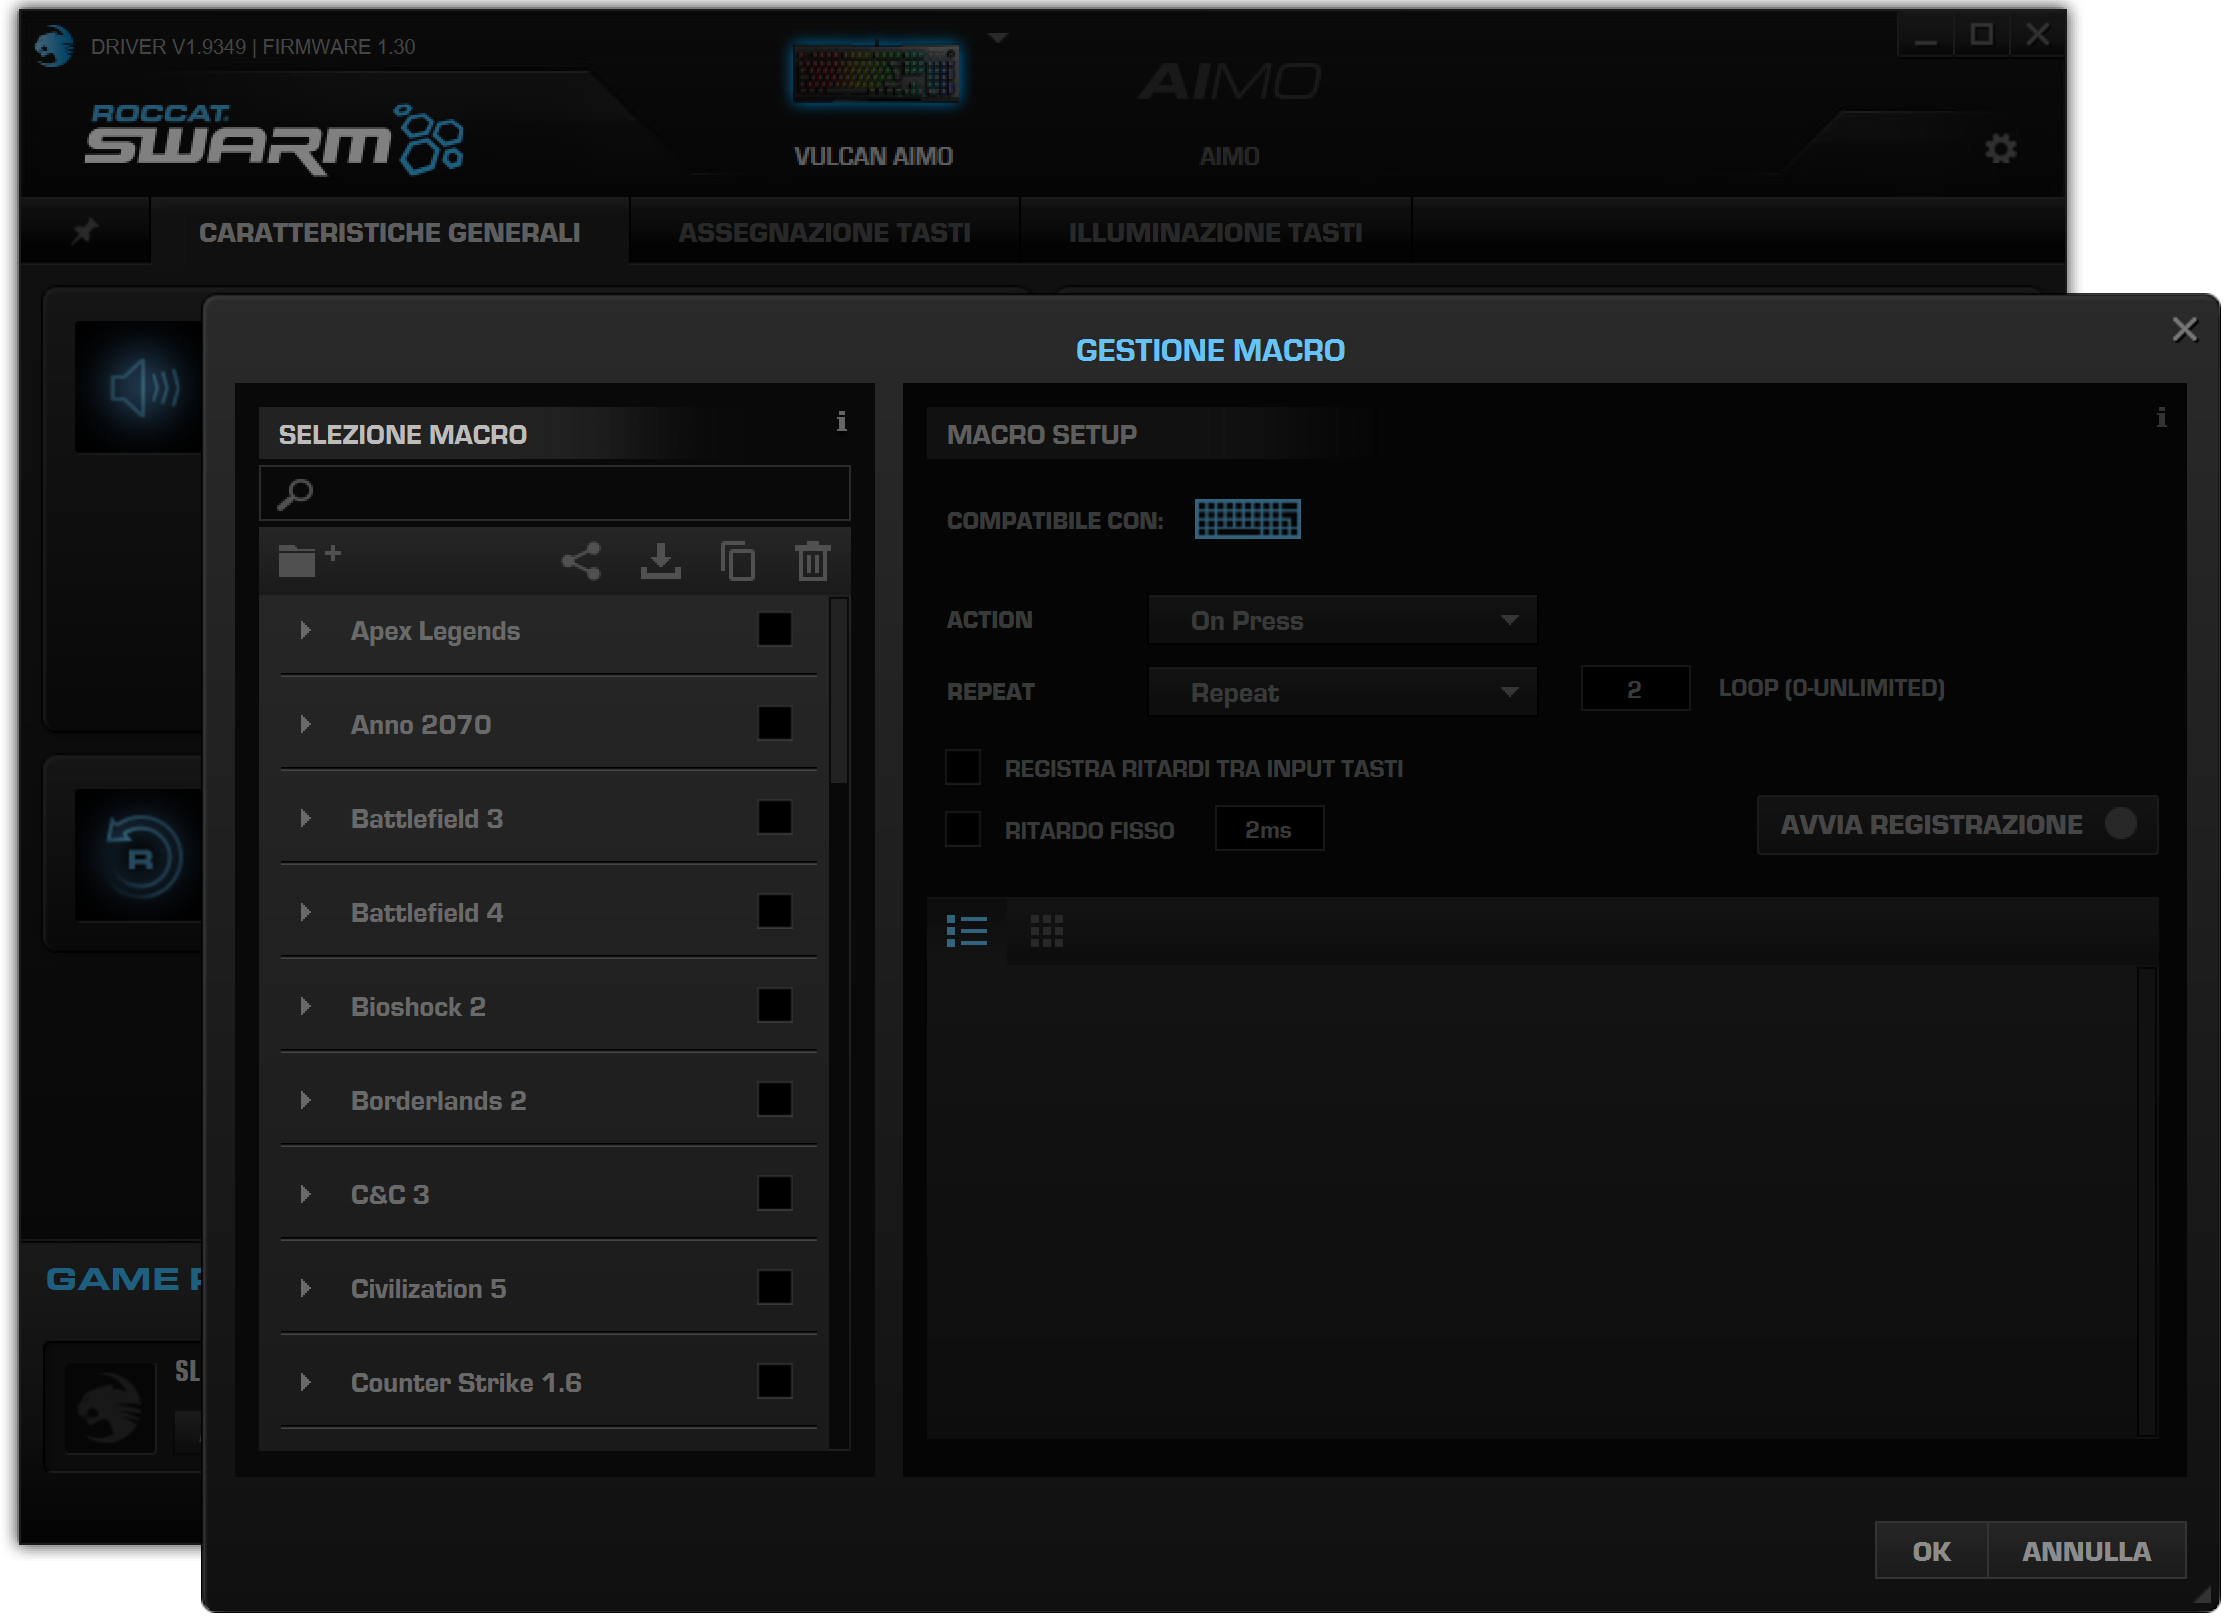The height and width of the screenshot is (1624, 2235).
Task: Enable Registra ritardi tra input tasti
Action: pyautogui.click(x=963, y=768)
